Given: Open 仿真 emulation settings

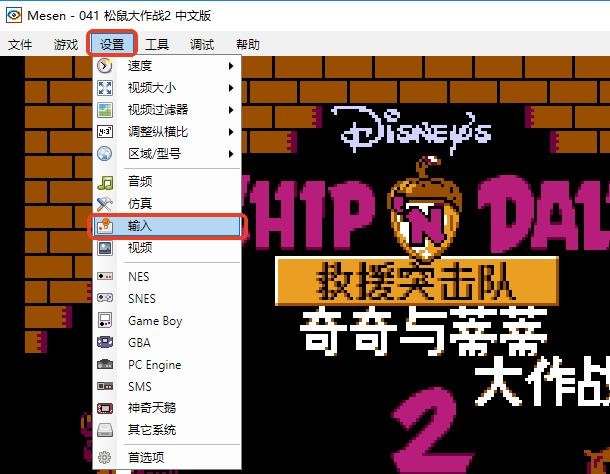Looking at the screenshot, I should tap(167, 204).
